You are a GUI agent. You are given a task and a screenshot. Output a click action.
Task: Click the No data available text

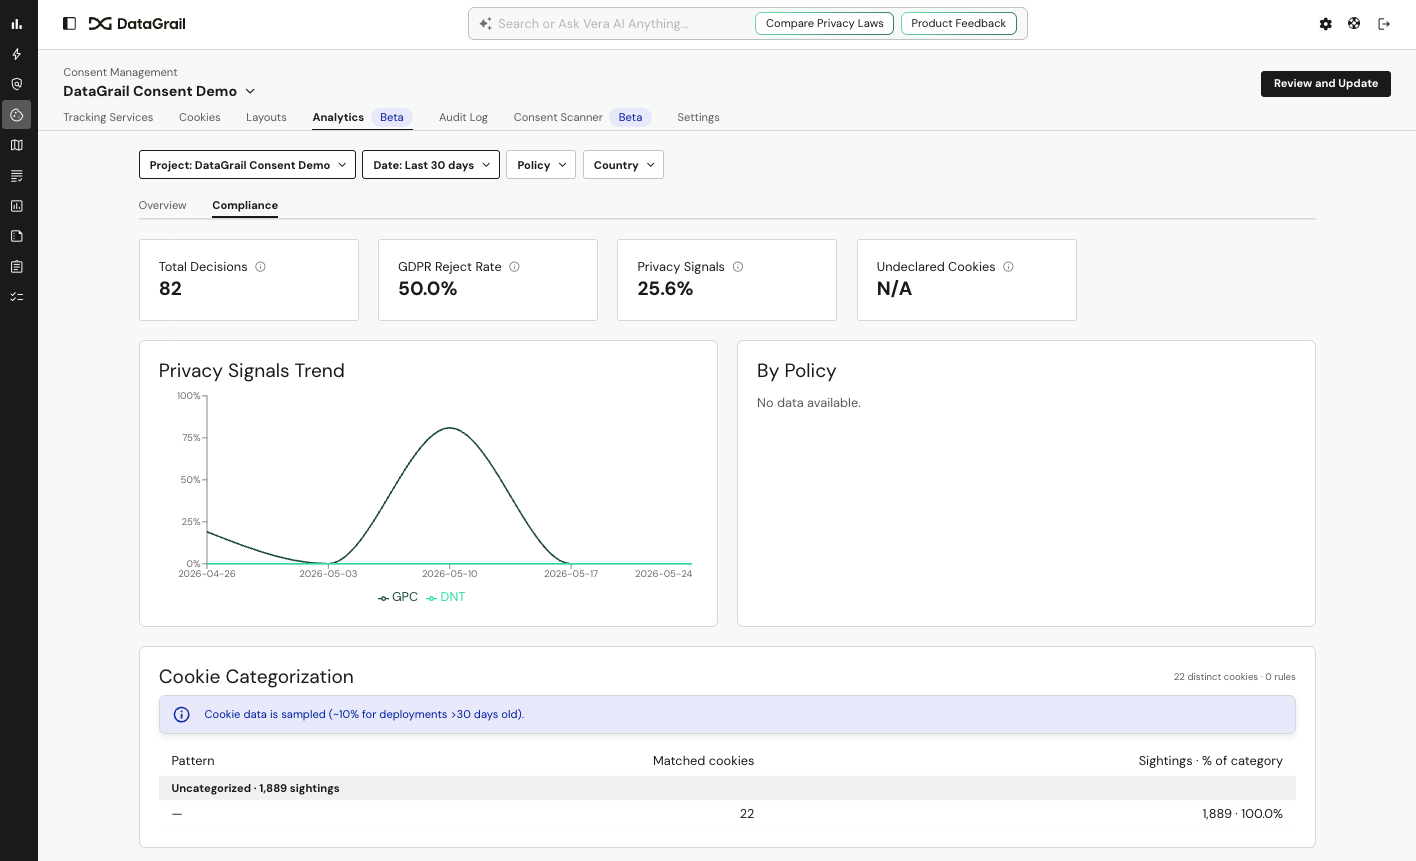pos(808,403)
